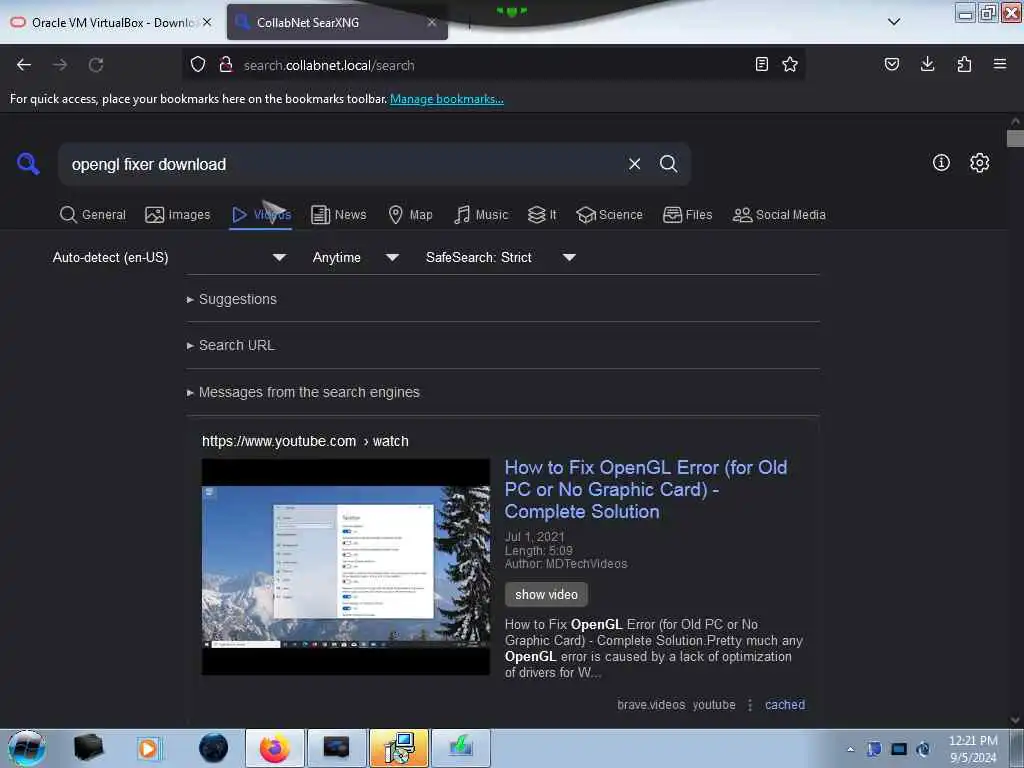
Task: Click the OpenGL video thumbnail
Action: coord(345,567)
